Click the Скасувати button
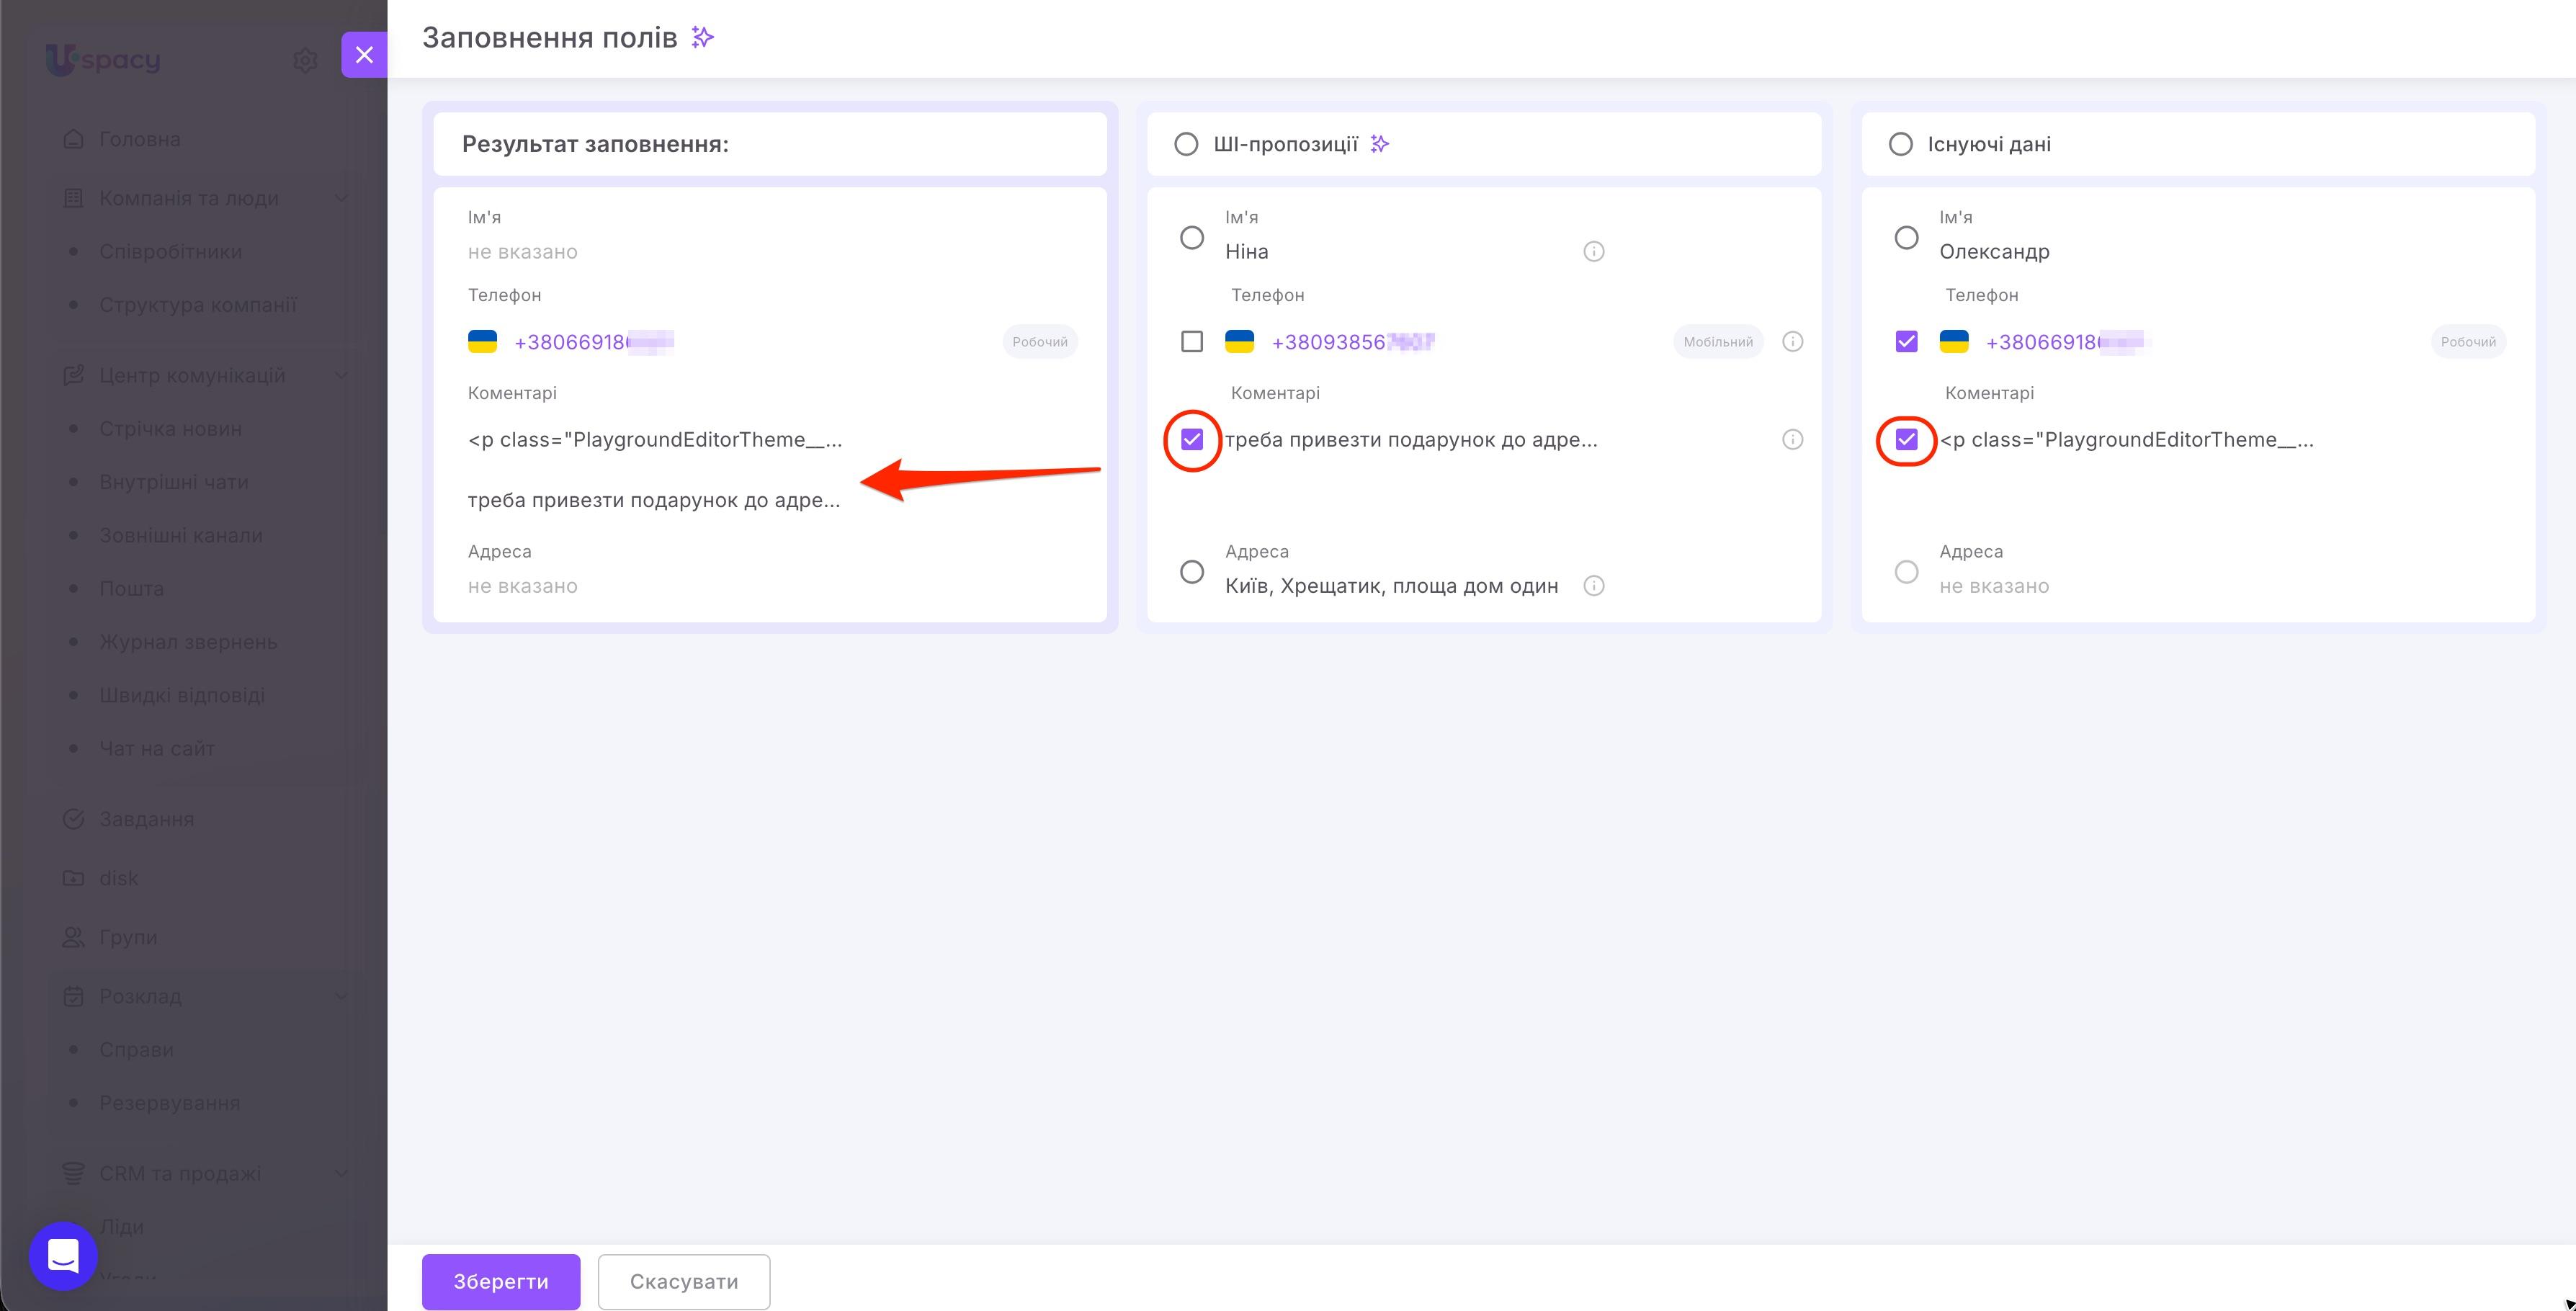Screen dimensions: 2576x1311 tap(684, 1282)
